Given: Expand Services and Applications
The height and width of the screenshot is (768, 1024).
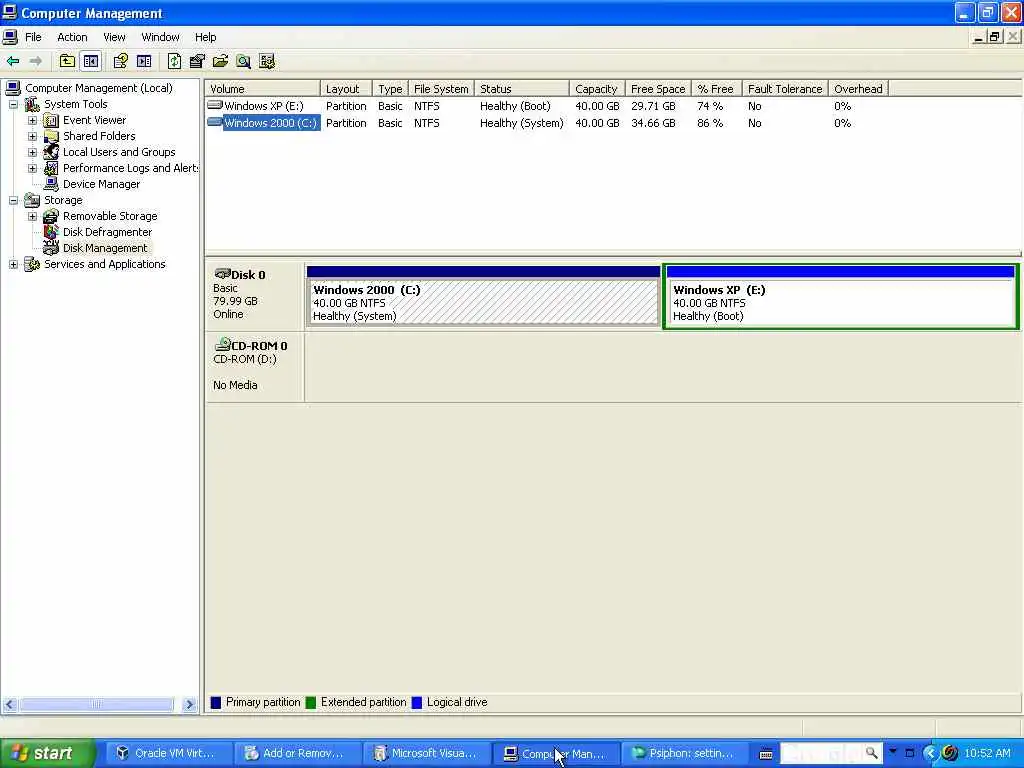Looking at the screenshot, I should point(13,264).
